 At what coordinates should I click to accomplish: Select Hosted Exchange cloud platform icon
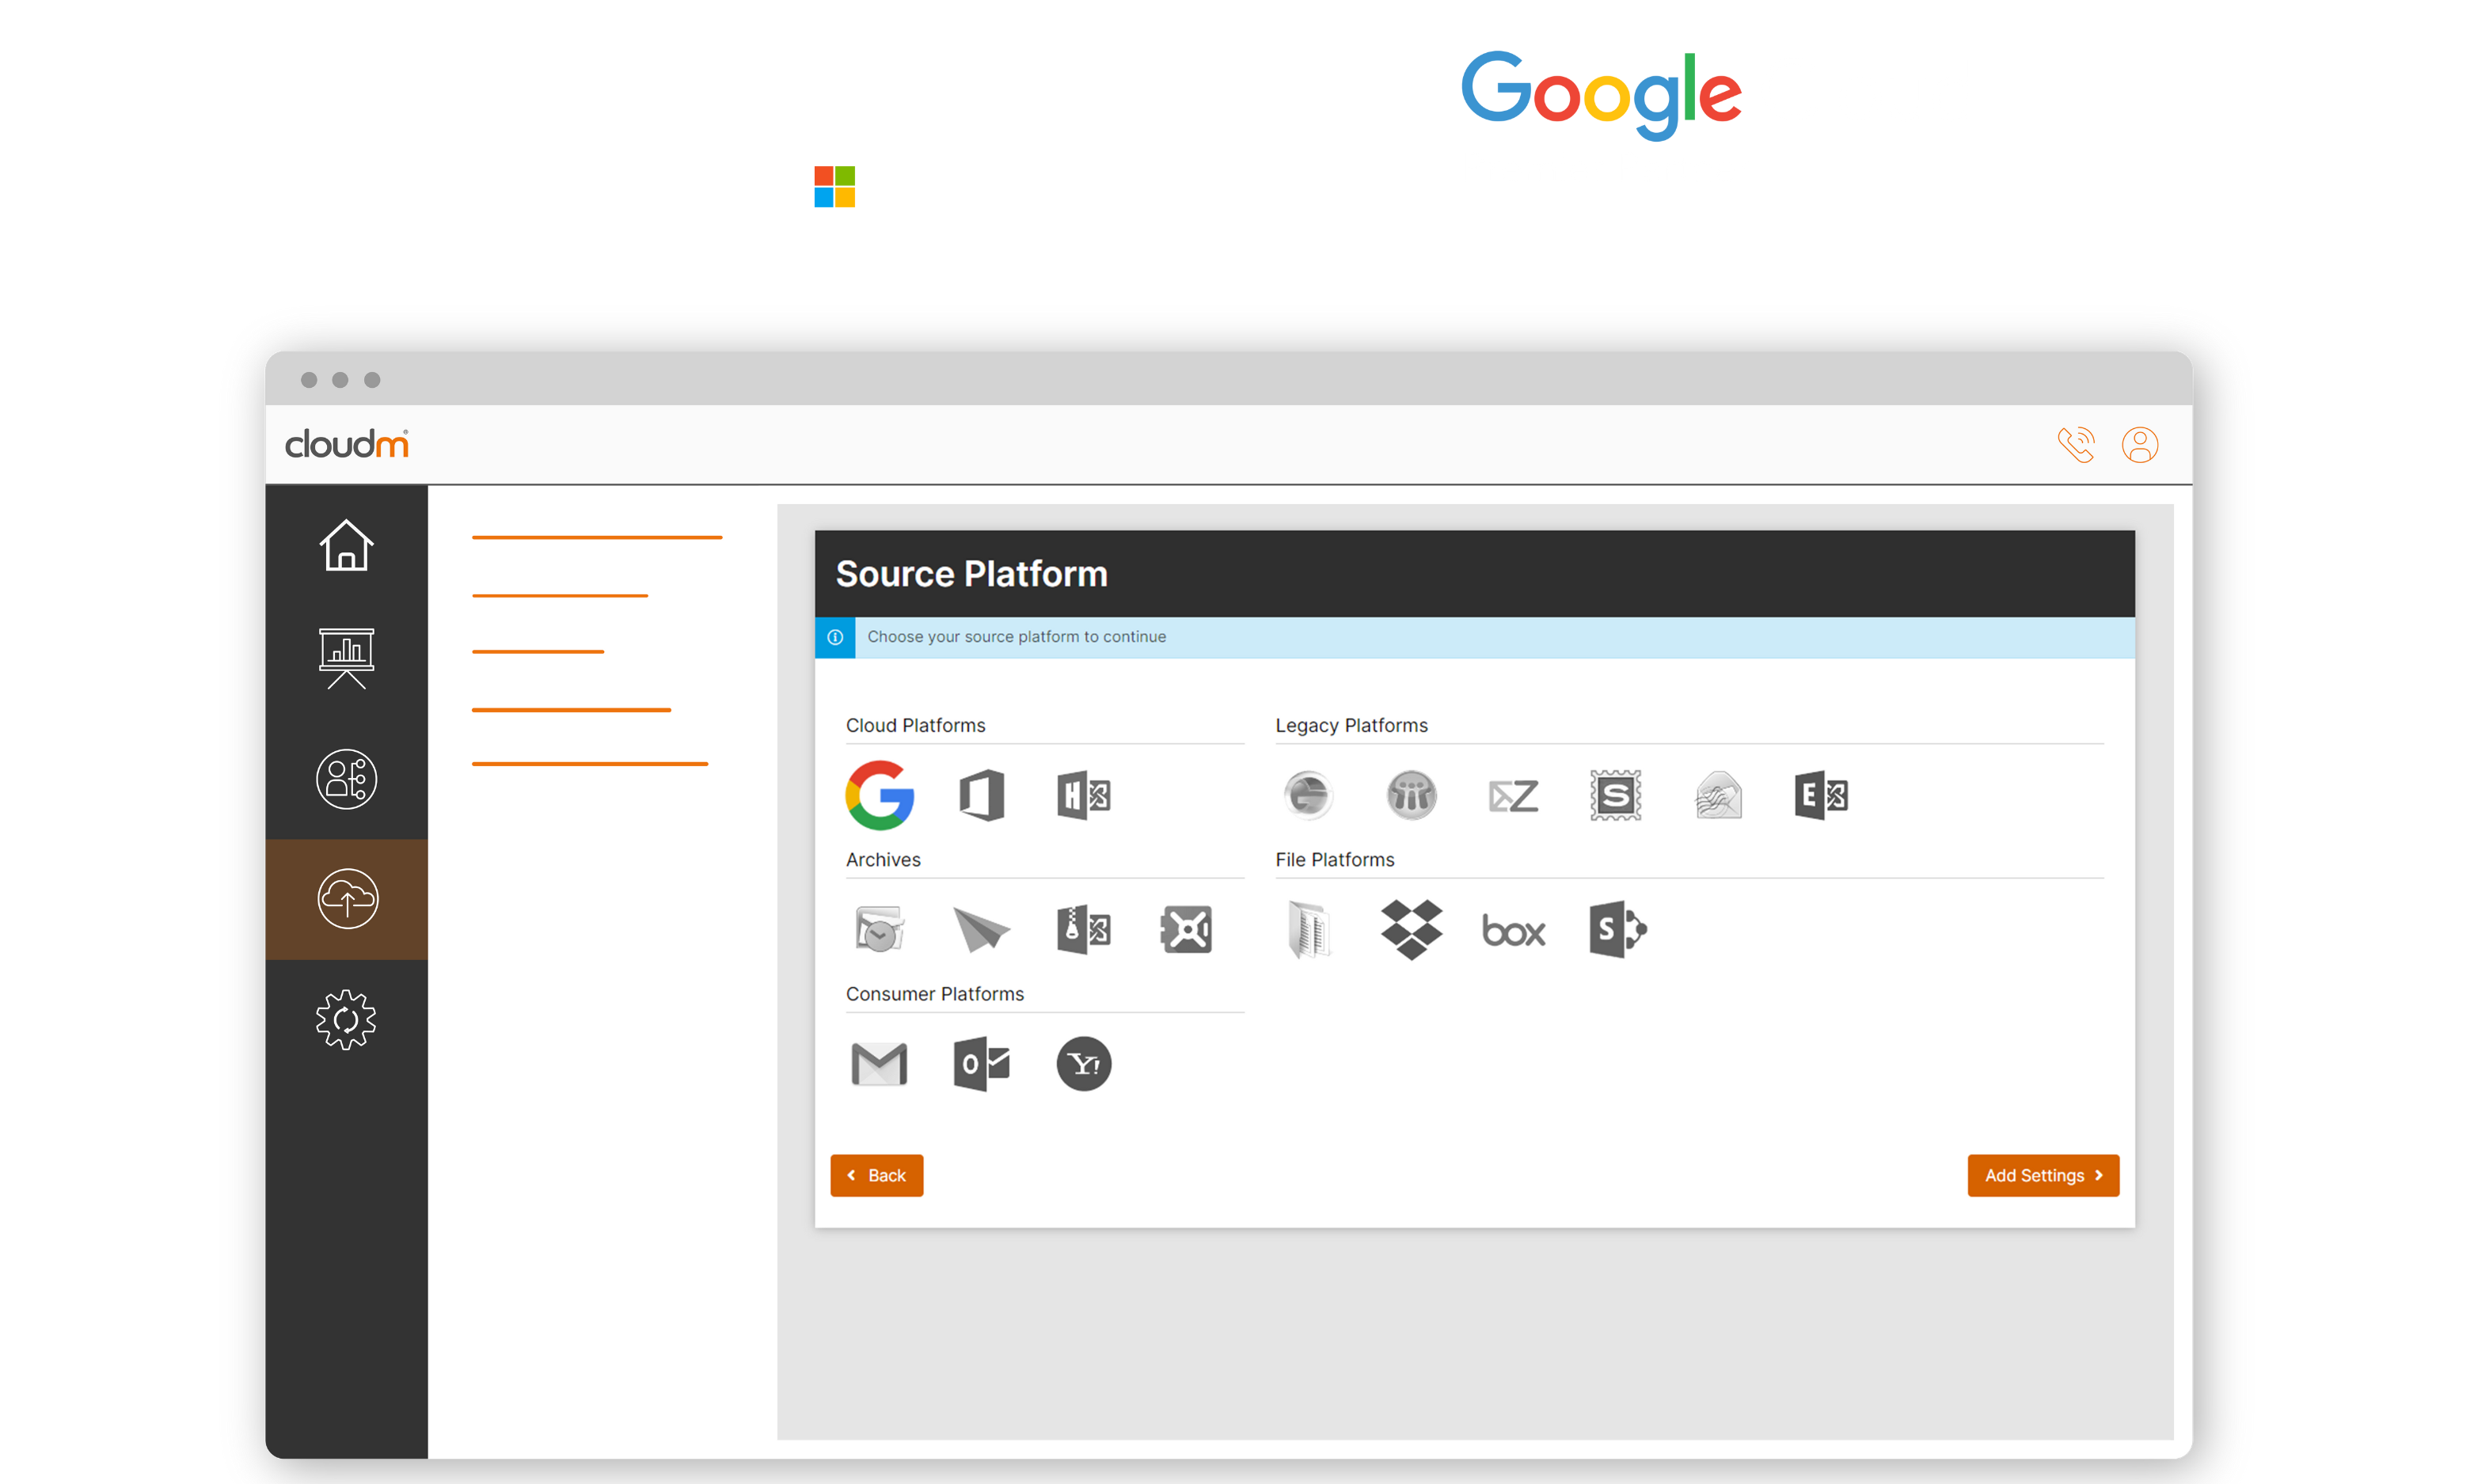click(x=1083, y=795)
